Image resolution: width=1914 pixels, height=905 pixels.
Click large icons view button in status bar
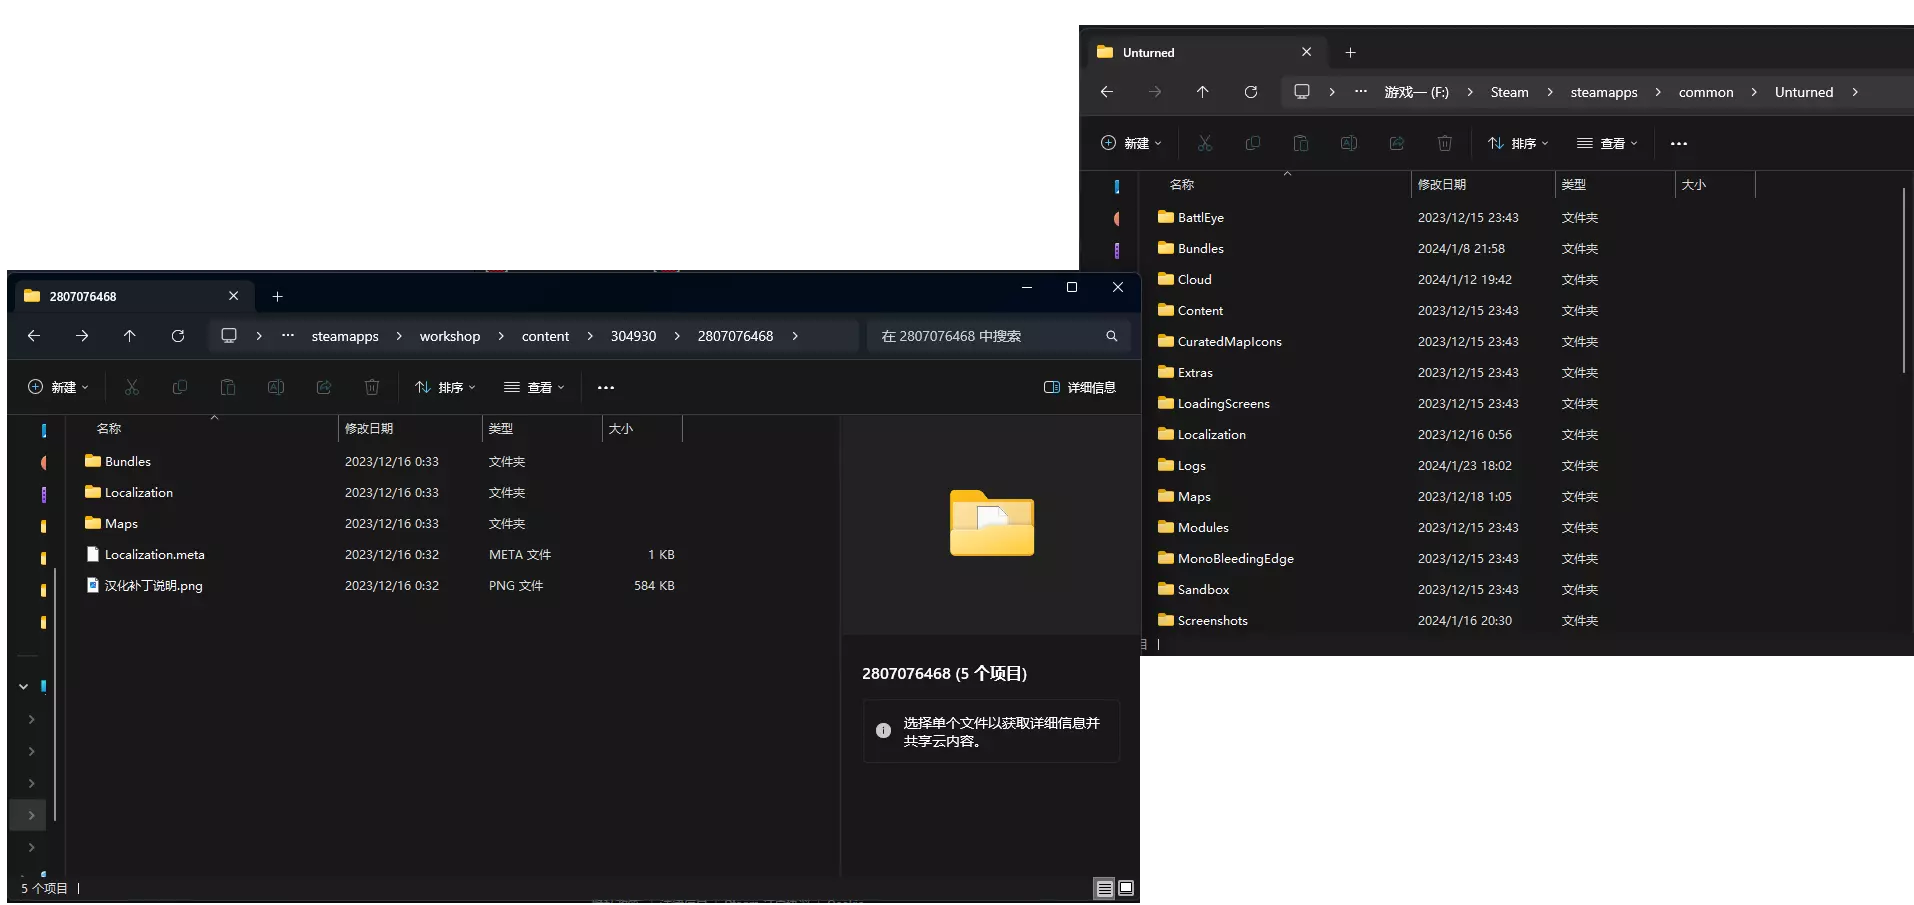(x=1126, y=888)
